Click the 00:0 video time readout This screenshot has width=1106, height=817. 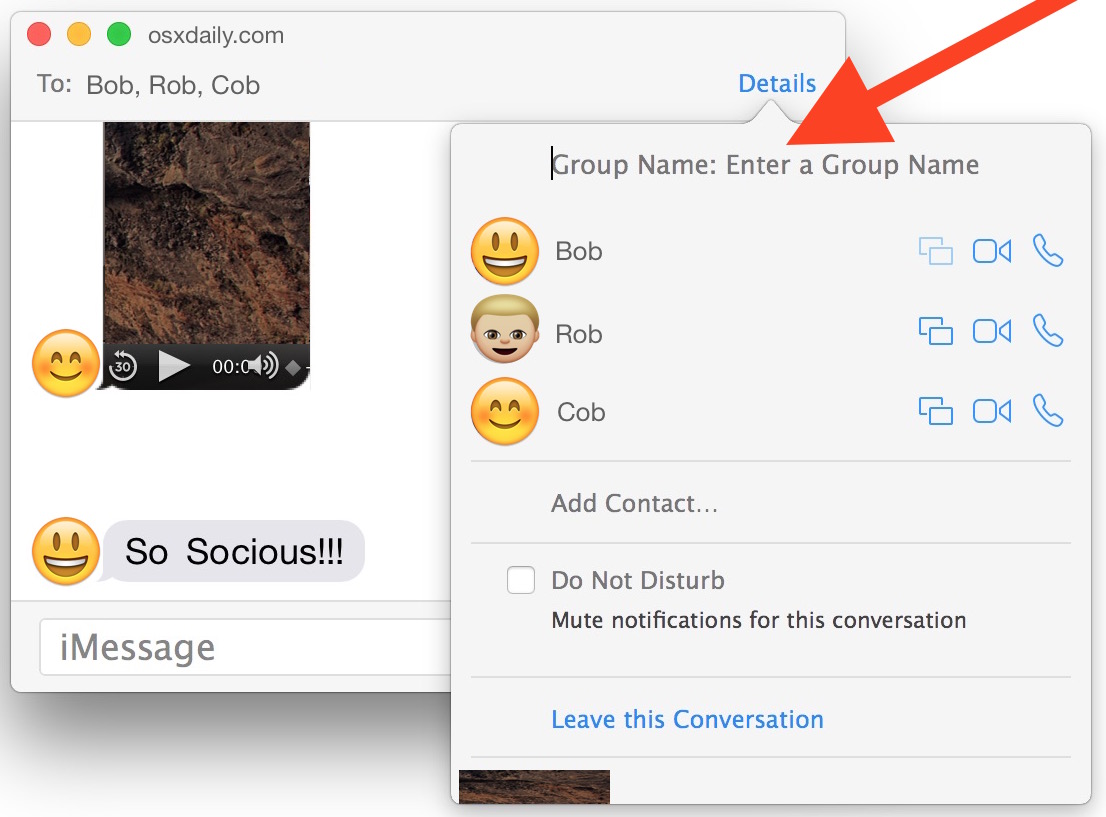[x=229, y=366]
